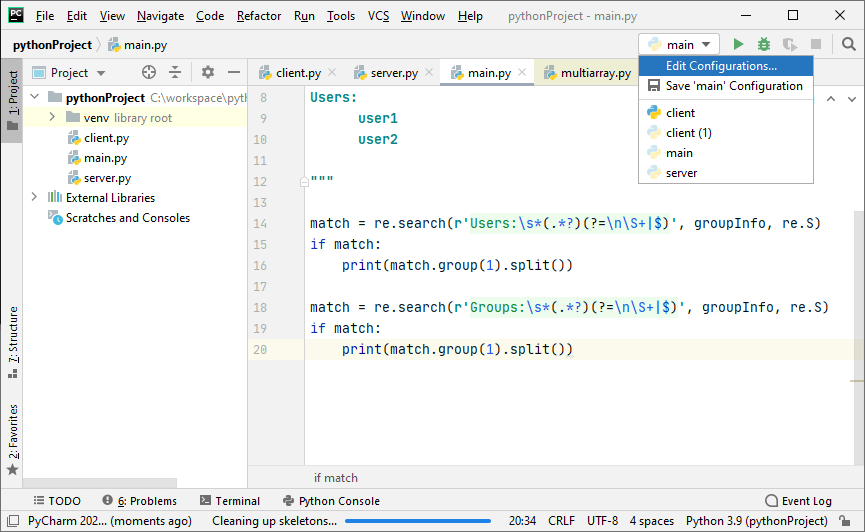
Task: Open Python 3.9 interpreter selector
Action: tap(756, 520)
